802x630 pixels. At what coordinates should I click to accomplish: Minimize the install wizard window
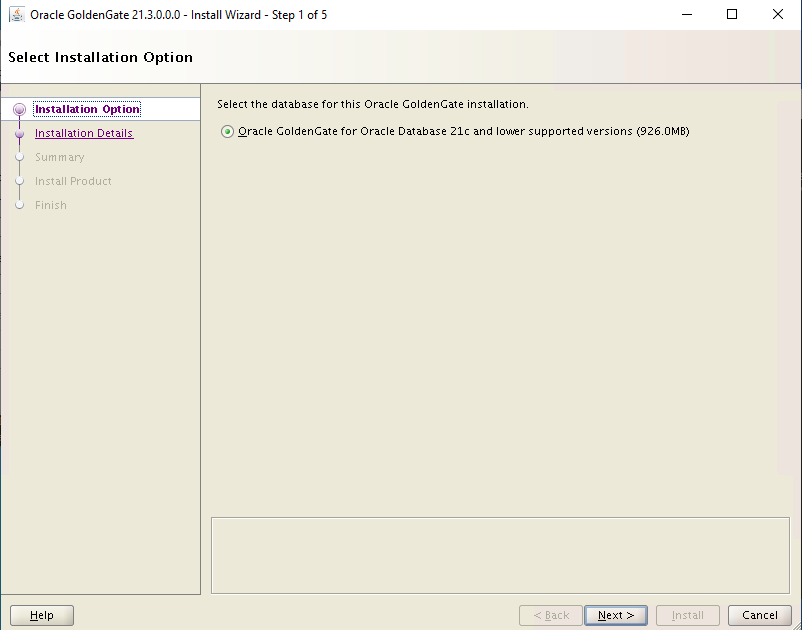(687, 14)
